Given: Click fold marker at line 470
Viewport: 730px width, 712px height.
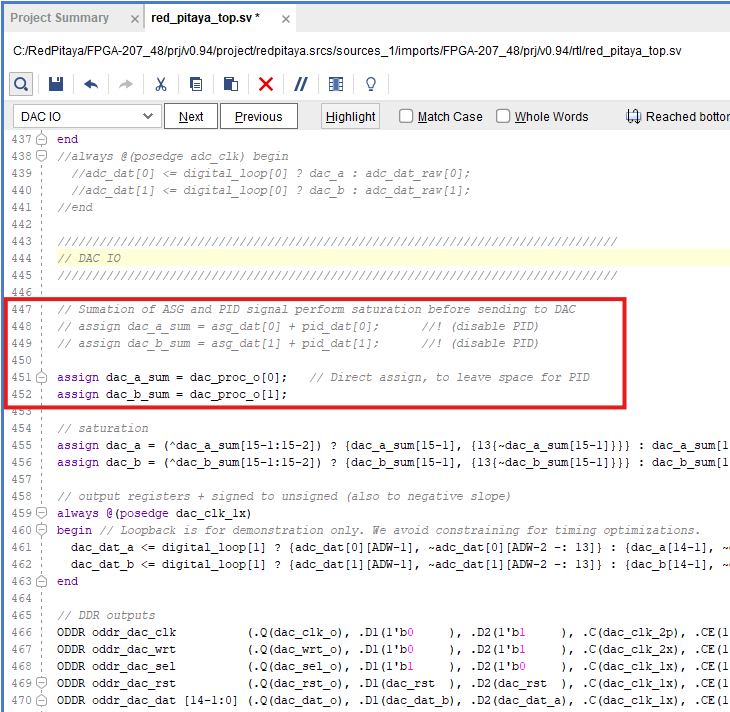Looking at the screenshot, I should [41, 700].
